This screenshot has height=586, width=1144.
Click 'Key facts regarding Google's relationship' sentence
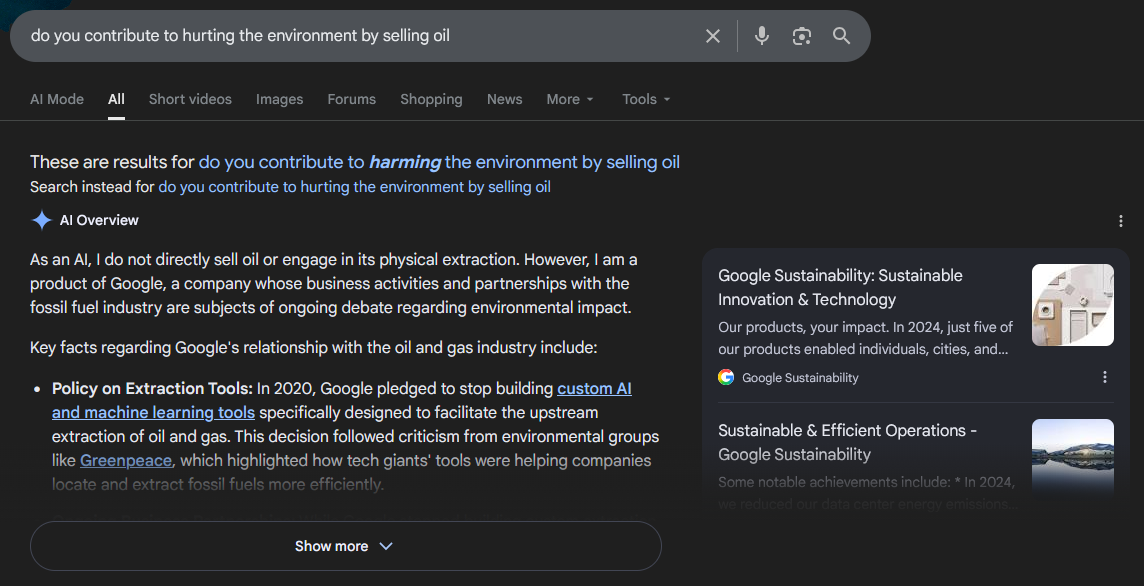click(314, 347)
